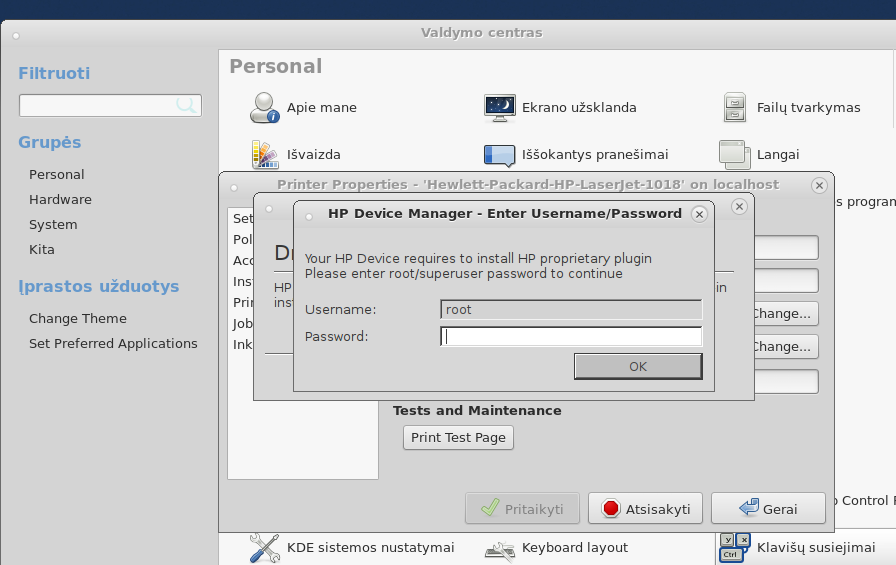Select Pol row in Printer Properties list
The image size is (896, 565).
tap(242, 239)
